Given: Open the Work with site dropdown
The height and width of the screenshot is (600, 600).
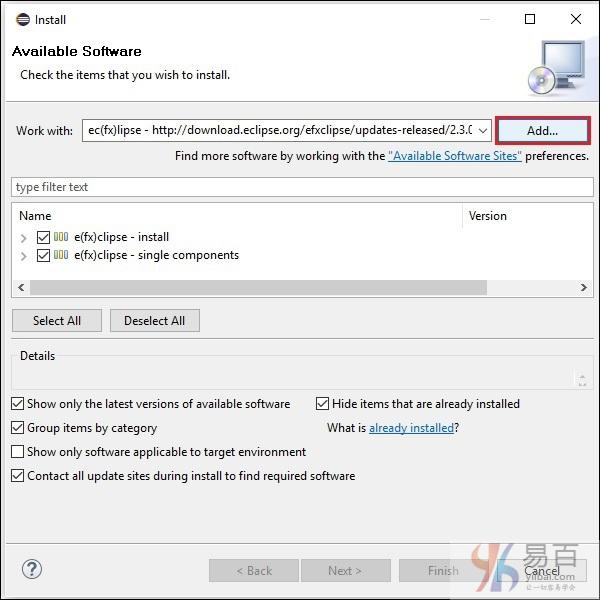Looking at the screenshot, I should point(483,130).
